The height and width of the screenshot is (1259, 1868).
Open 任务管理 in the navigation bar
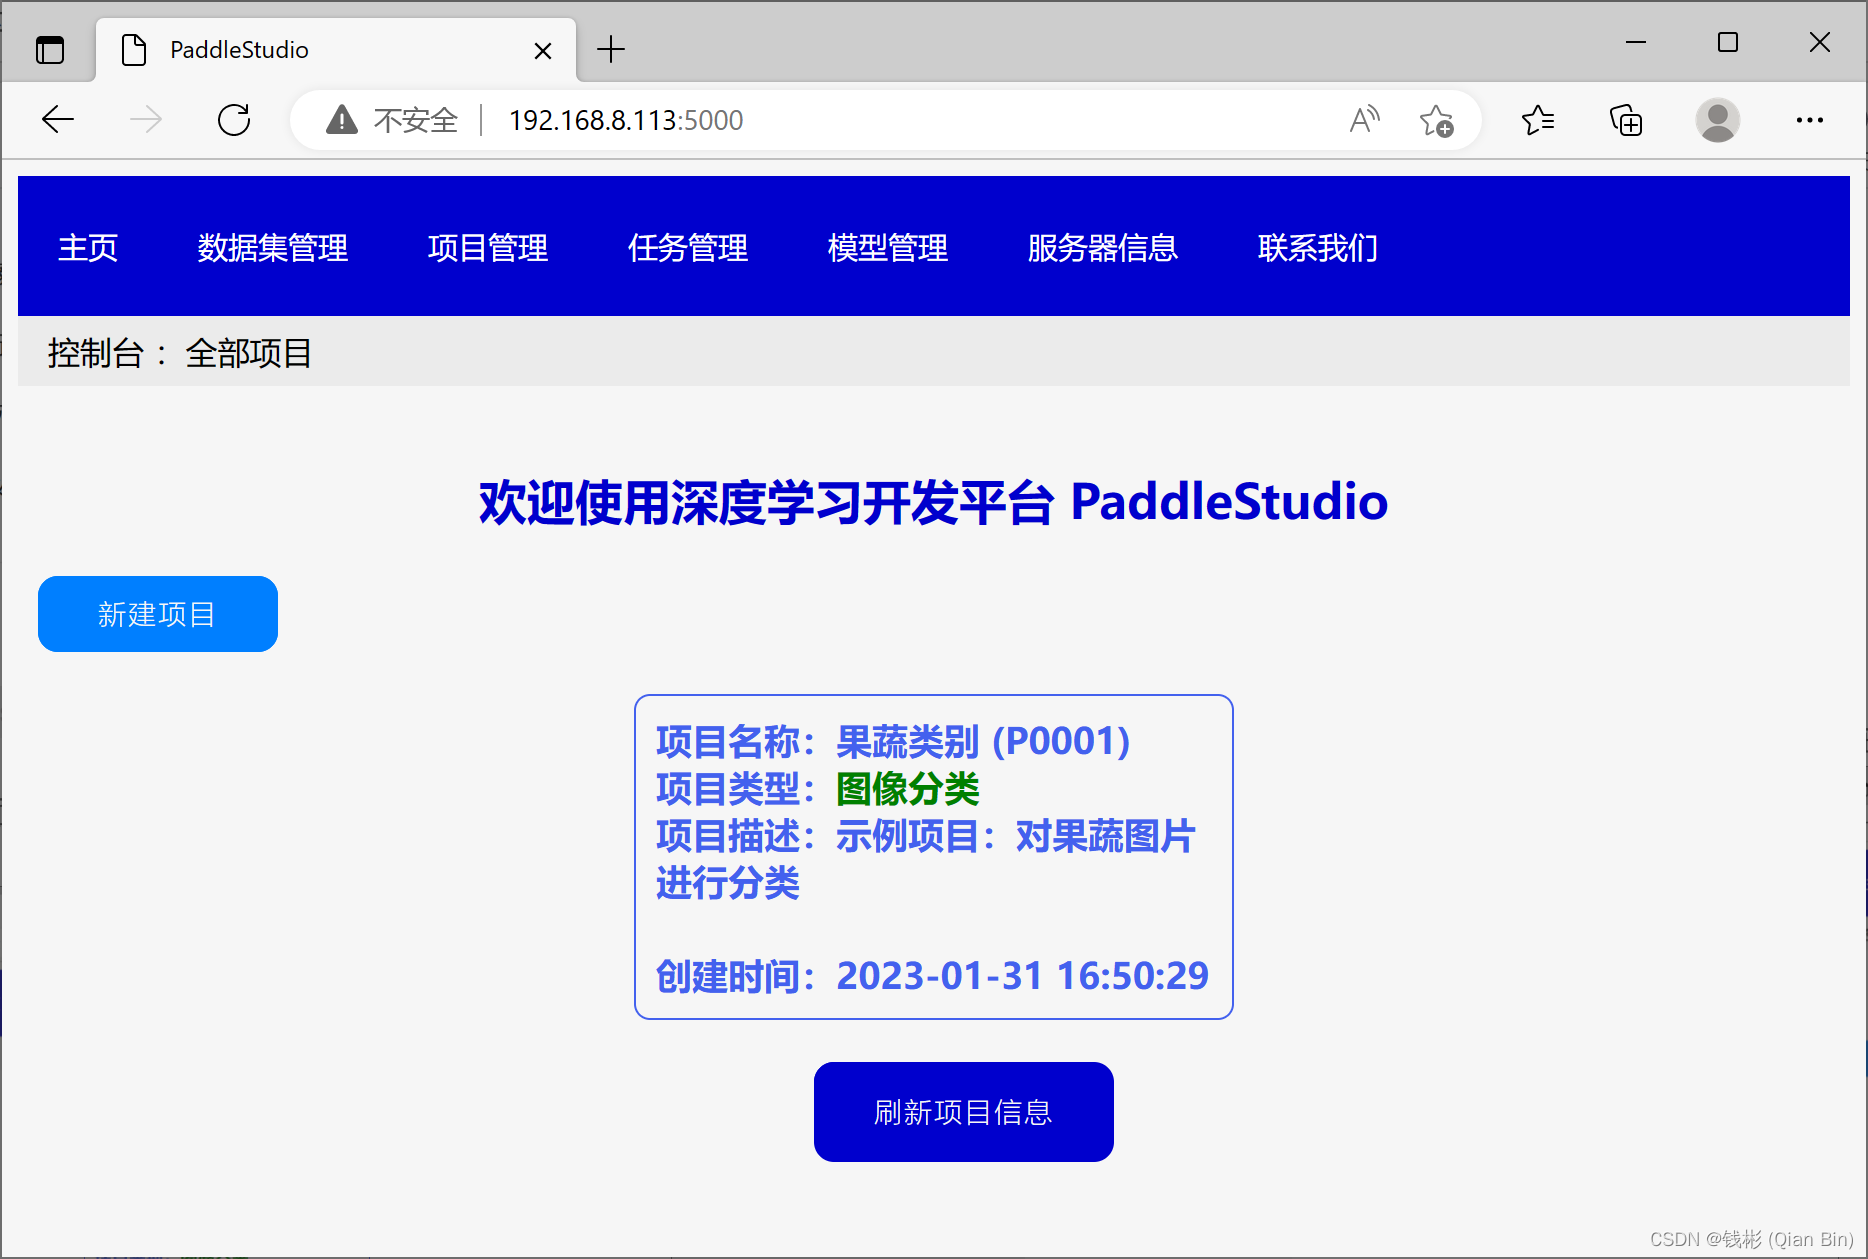click(688, 247)
